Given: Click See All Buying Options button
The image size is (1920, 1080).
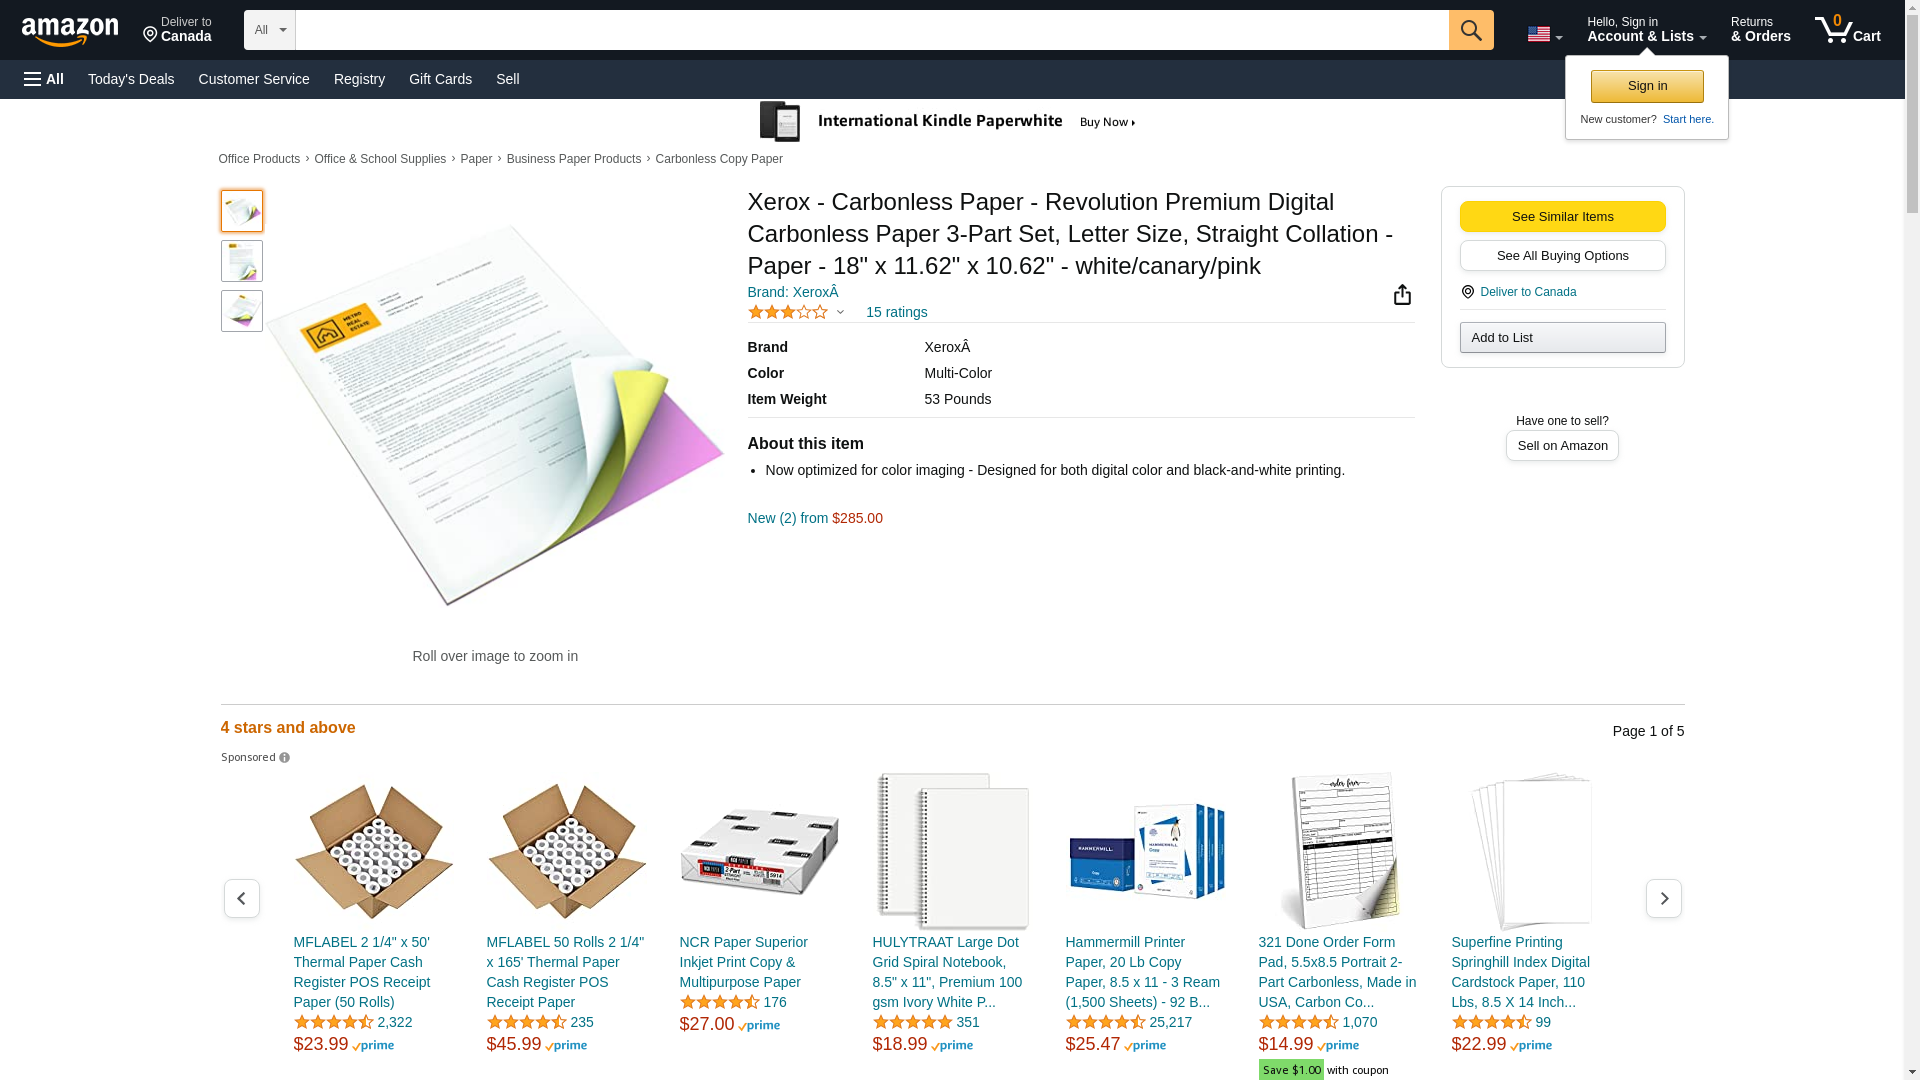Looking at the screenshot, I should 1562,255.
